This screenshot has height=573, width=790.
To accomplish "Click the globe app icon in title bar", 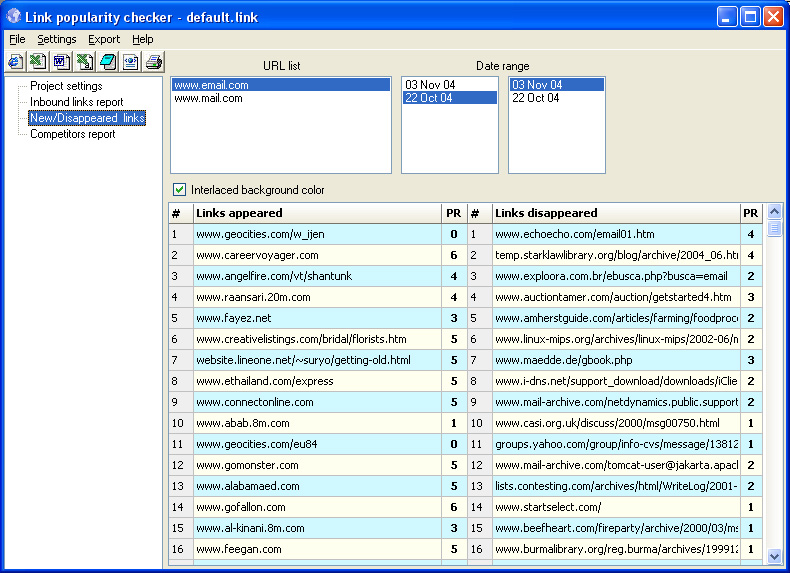I will click(x=14, y=17).
